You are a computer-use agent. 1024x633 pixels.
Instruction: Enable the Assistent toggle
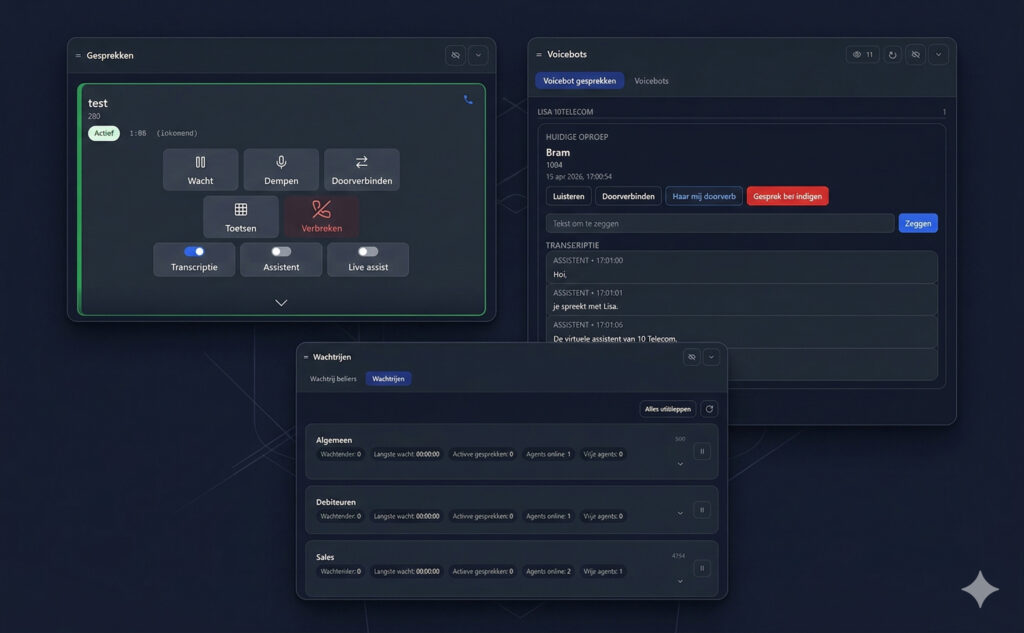(x=281, y=252)
